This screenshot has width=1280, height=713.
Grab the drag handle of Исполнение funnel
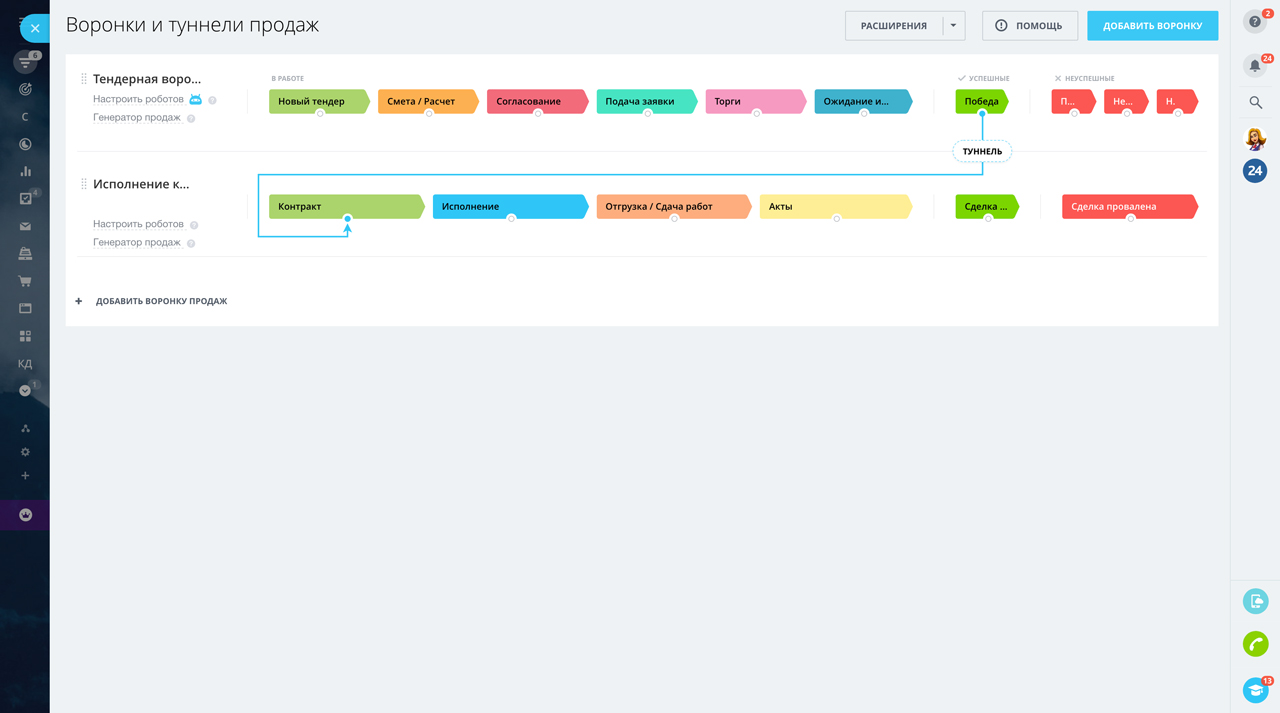pyautogui.click(x=83, y=184)
